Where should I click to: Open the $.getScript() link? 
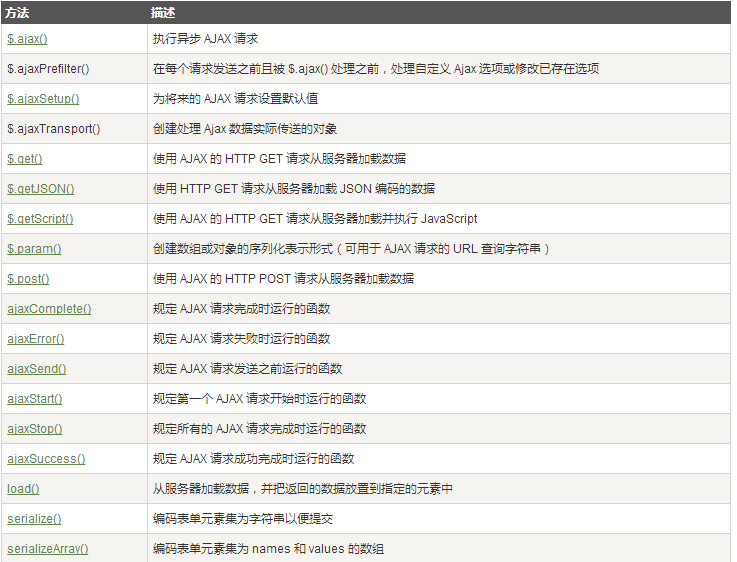tap(40, 219)
